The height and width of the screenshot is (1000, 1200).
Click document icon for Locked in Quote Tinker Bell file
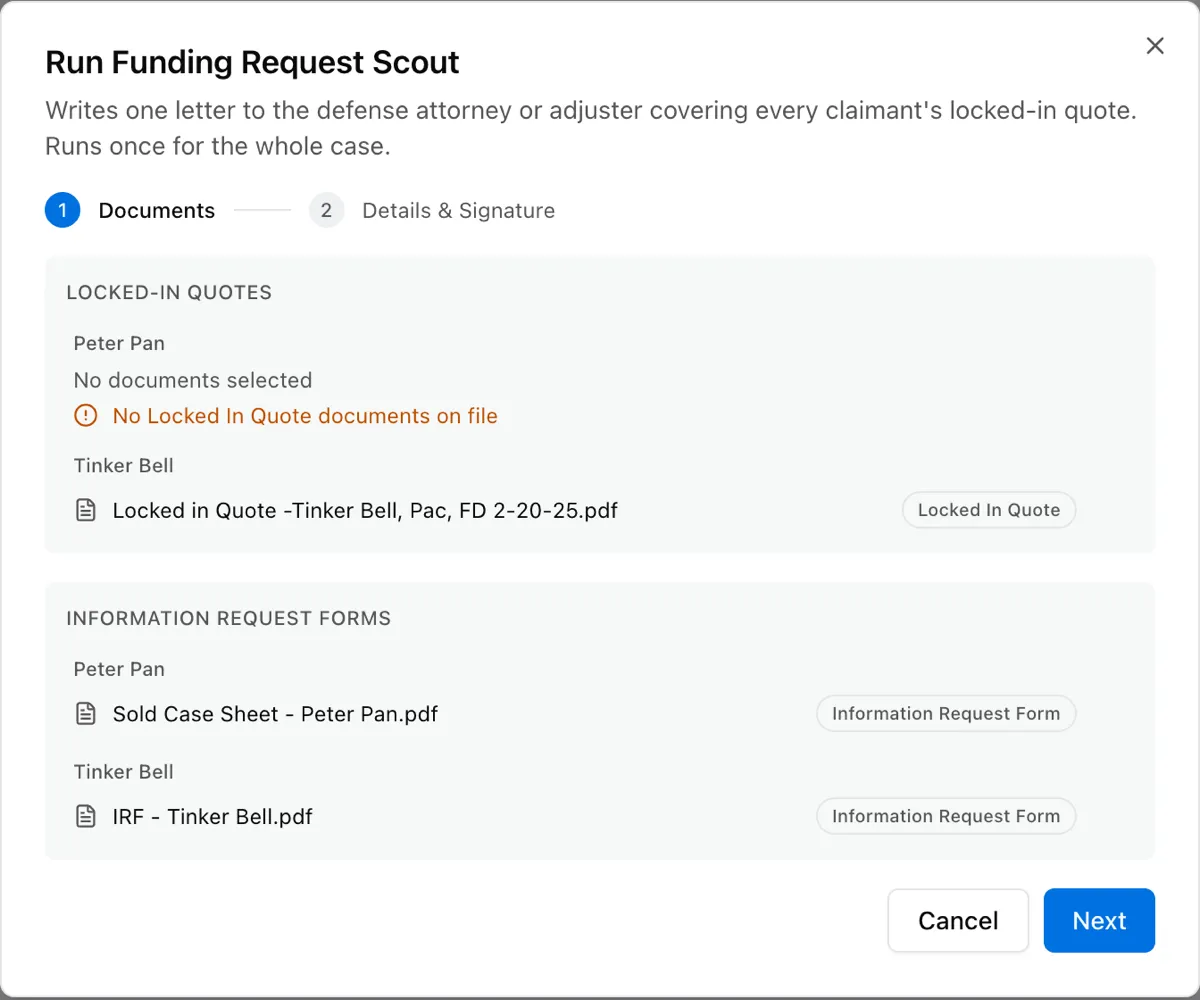87,510
